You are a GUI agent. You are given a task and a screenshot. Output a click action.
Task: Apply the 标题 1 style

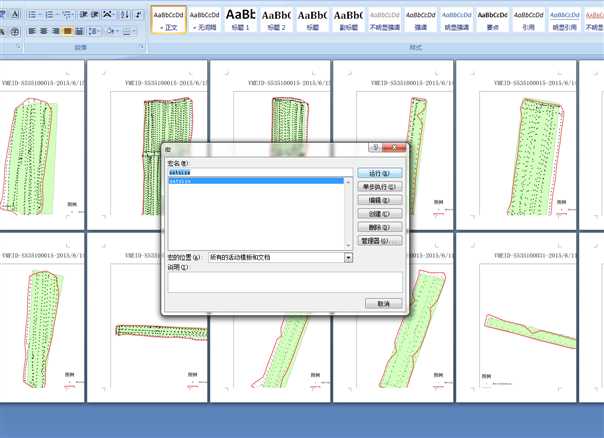[240, 20]
